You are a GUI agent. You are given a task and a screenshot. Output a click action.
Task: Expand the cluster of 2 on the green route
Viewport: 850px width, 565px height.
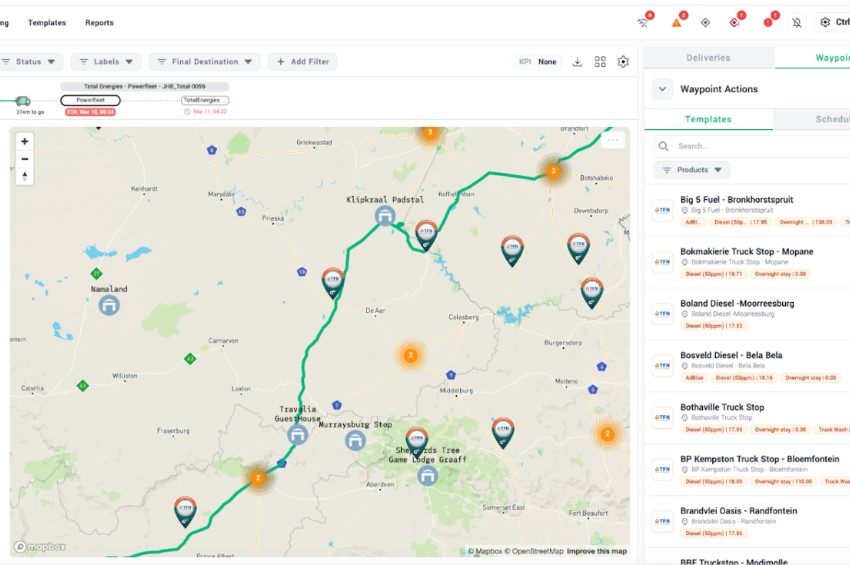tap(258, 478)
